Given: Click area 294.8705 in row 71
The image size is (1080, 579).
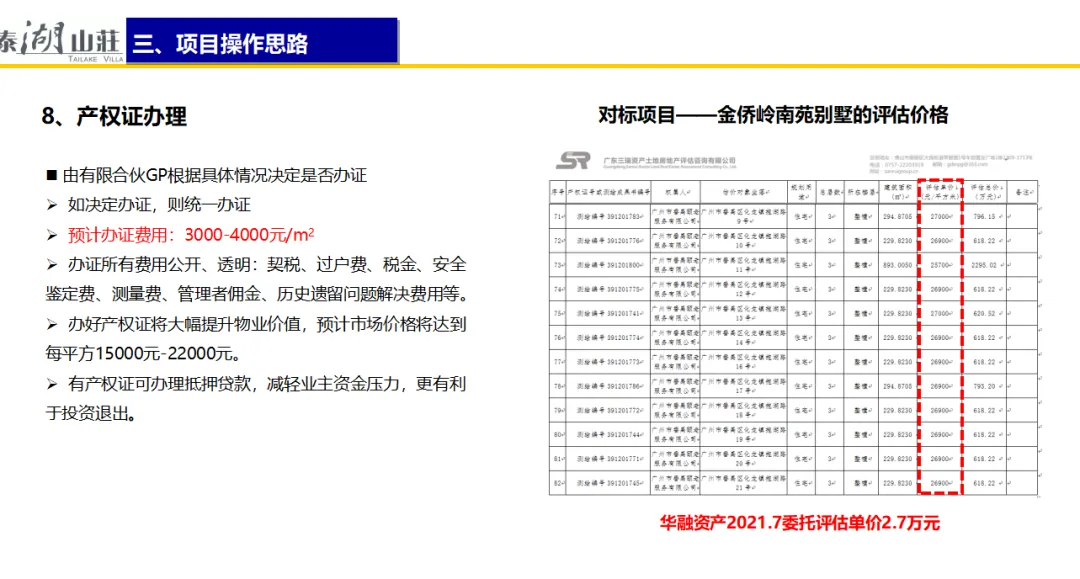Looking at the screenshot, I should click(x=897, y=216).
